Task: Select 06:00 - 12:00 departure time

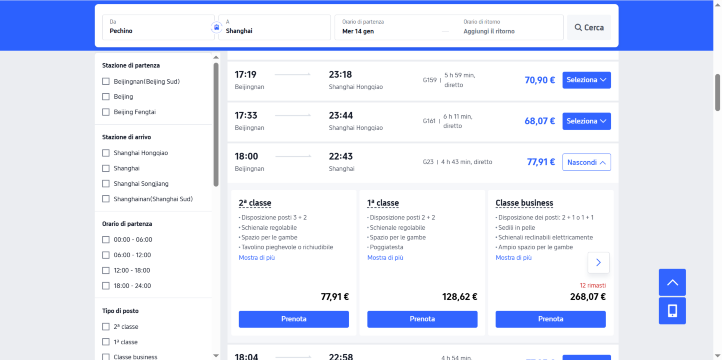Action: tap(105, 255)
